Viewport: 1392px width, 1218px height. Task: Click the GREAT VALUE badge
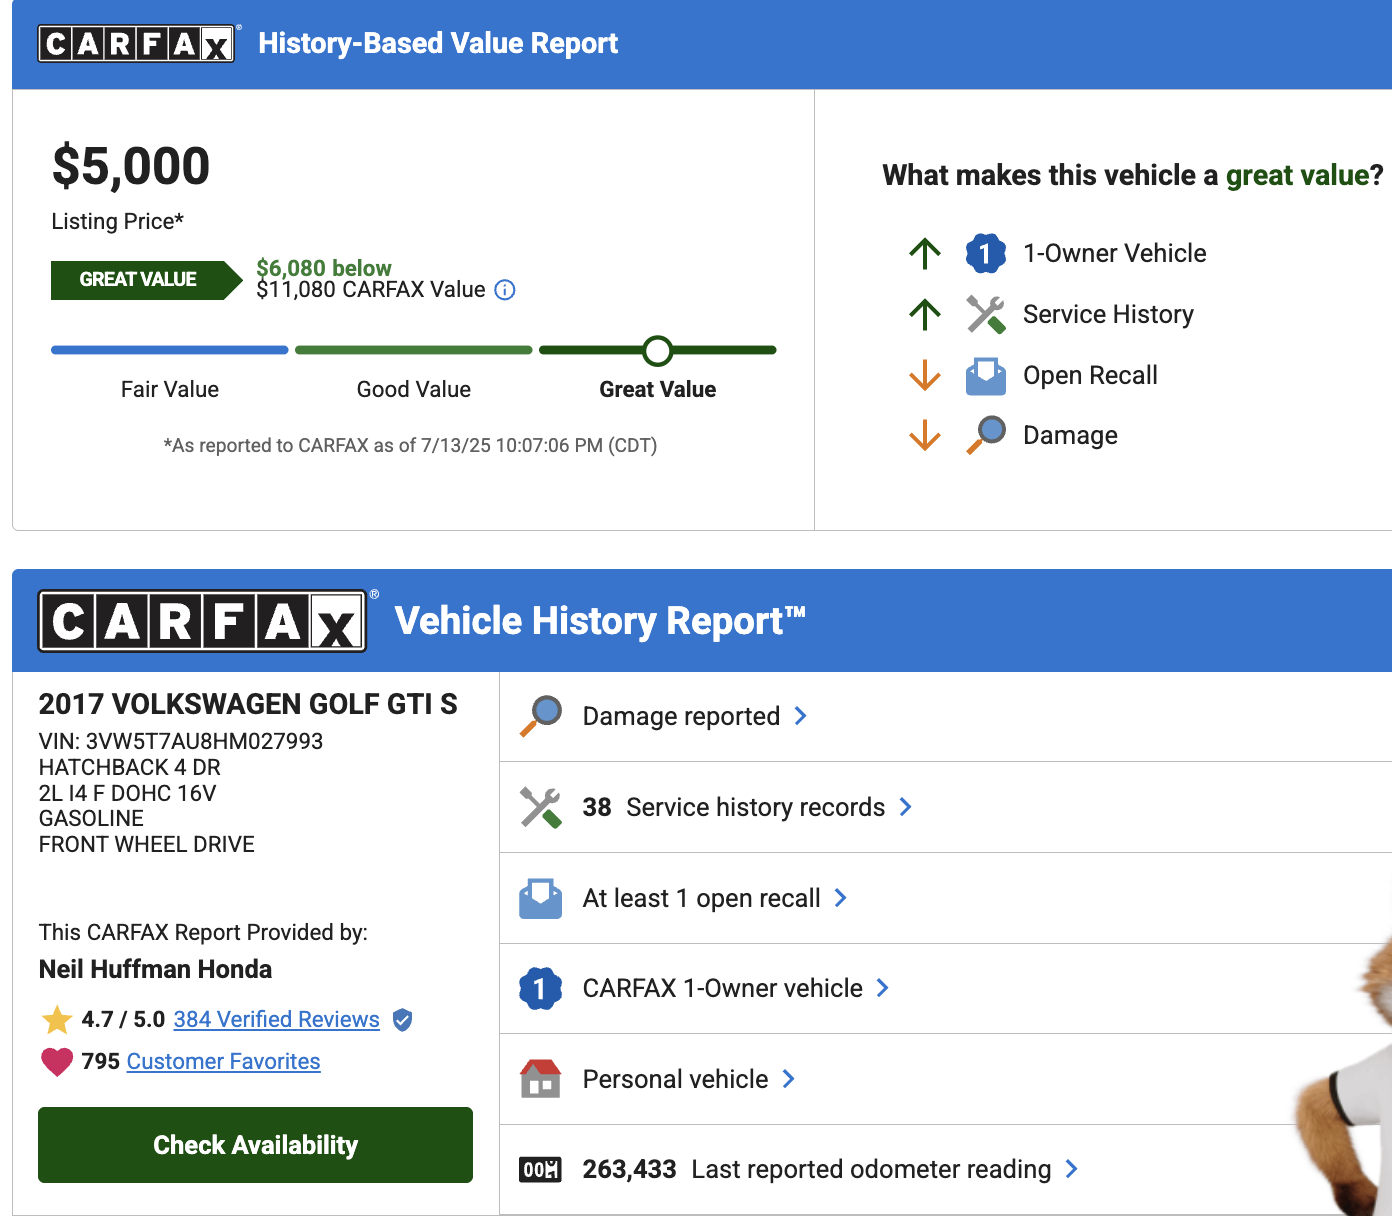tap(146, 280)
